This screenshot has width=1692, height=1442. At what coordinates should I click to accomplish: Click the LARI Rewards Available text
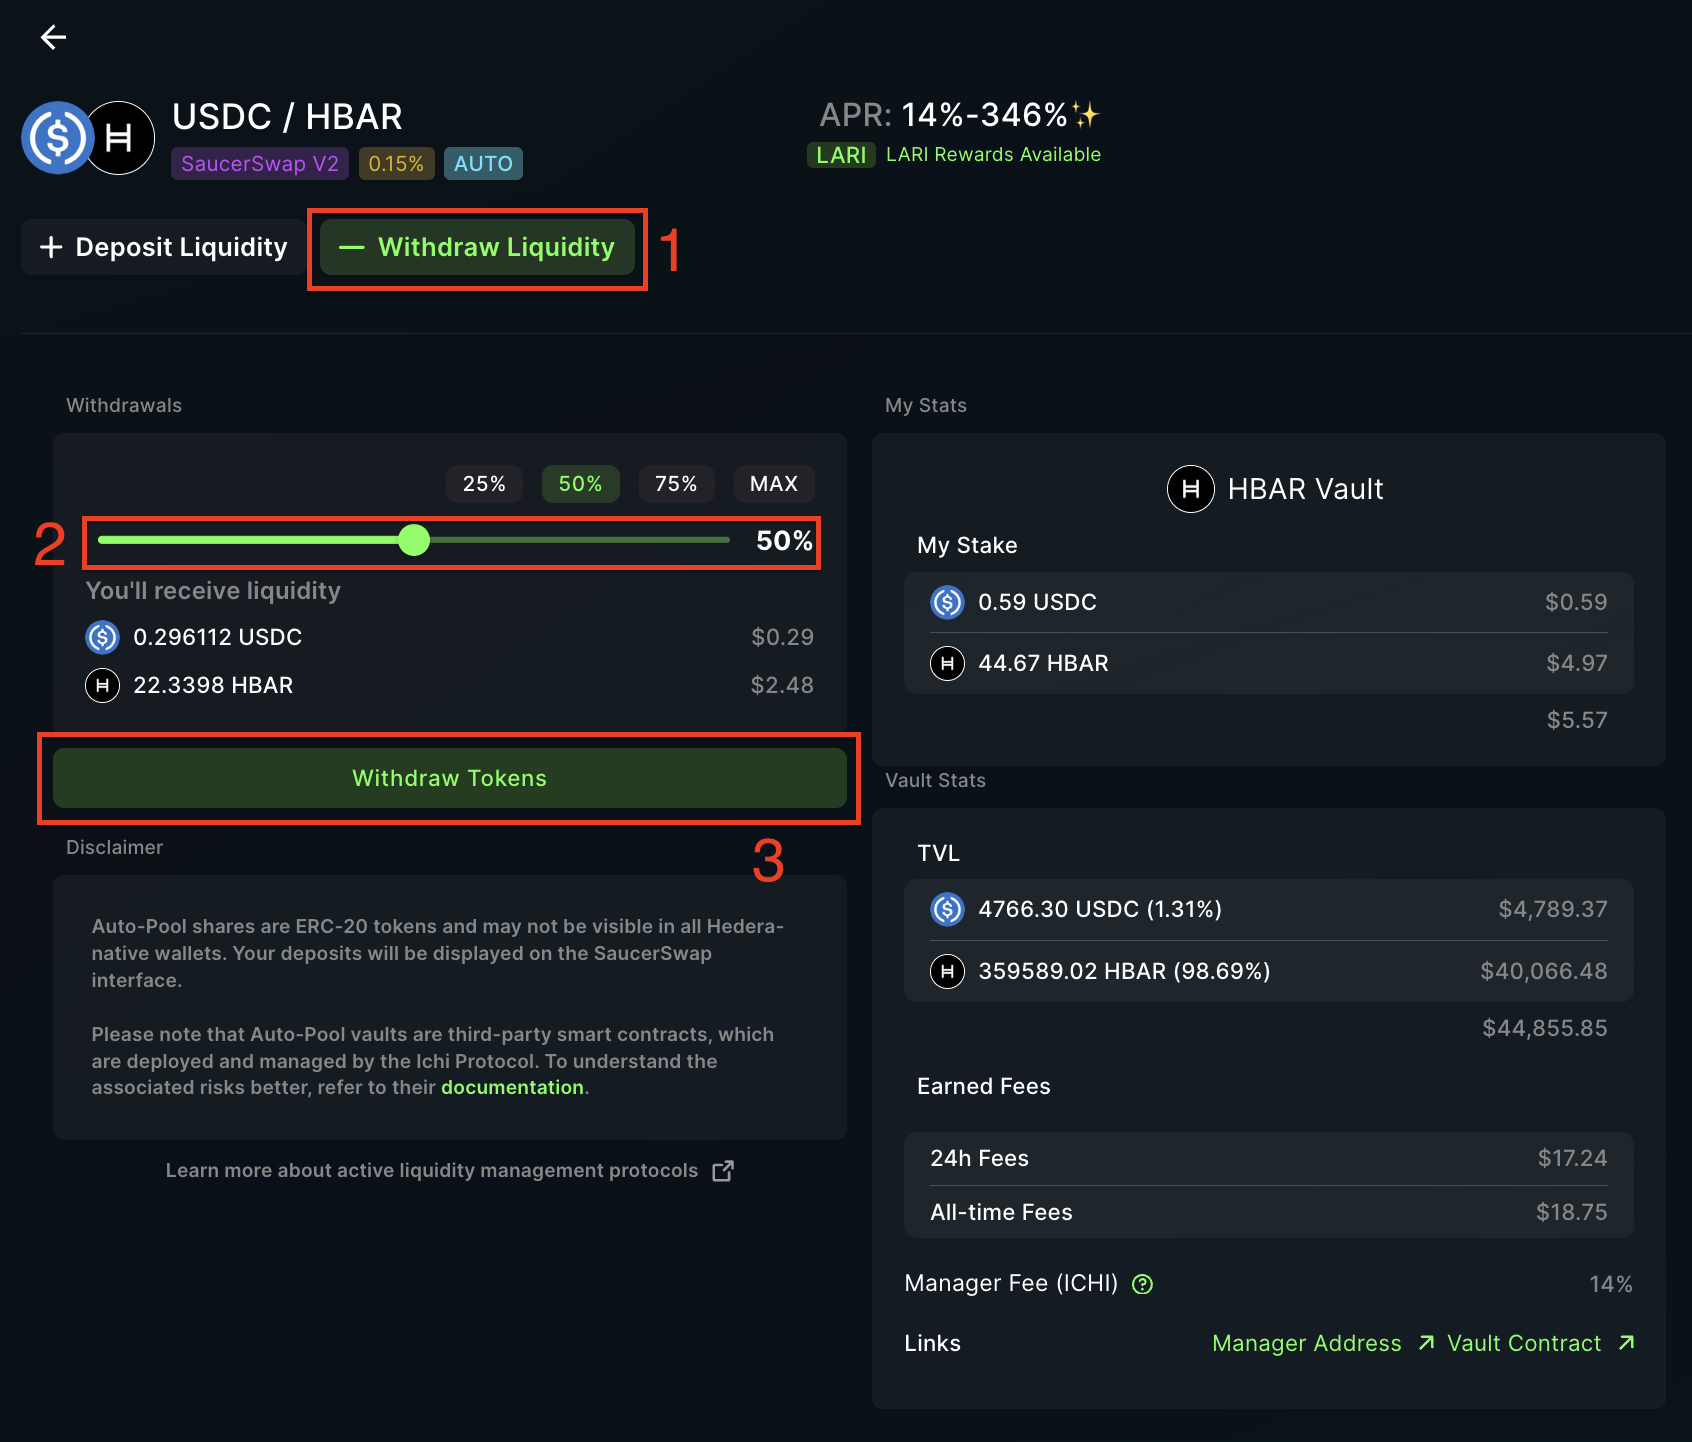(x=993, y=155)
